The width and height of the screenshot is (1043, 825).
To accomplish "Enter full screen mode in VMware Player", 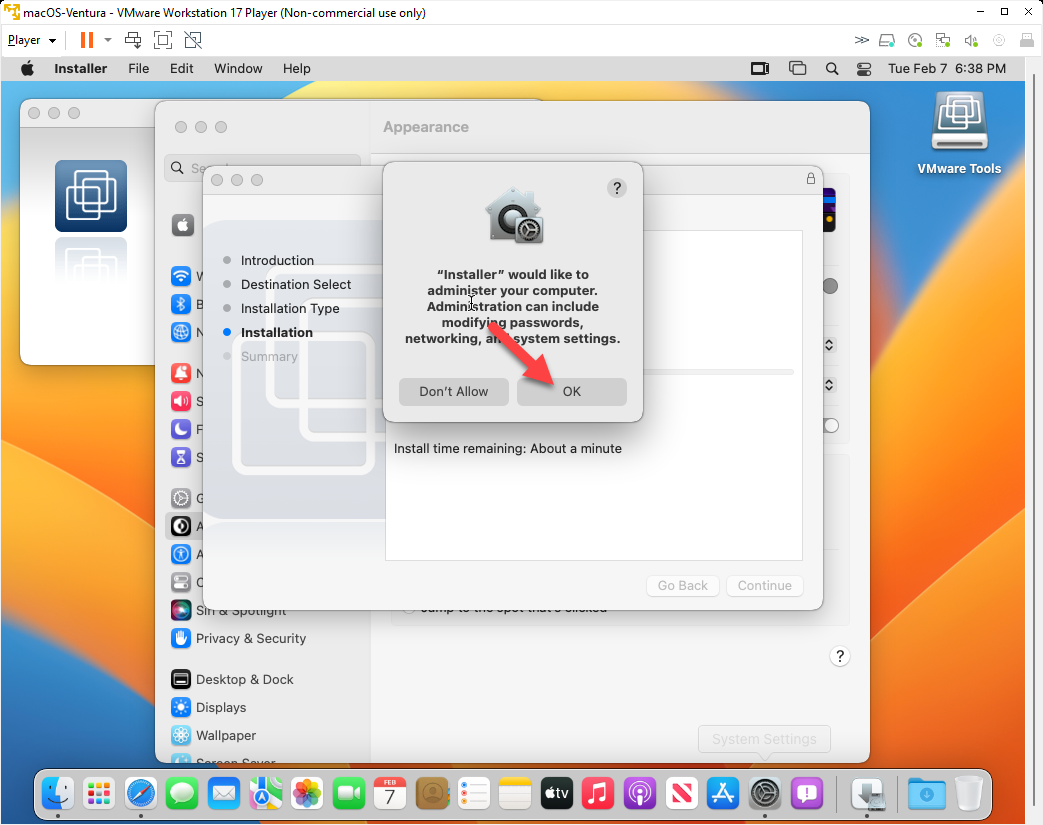I will 163,40.
